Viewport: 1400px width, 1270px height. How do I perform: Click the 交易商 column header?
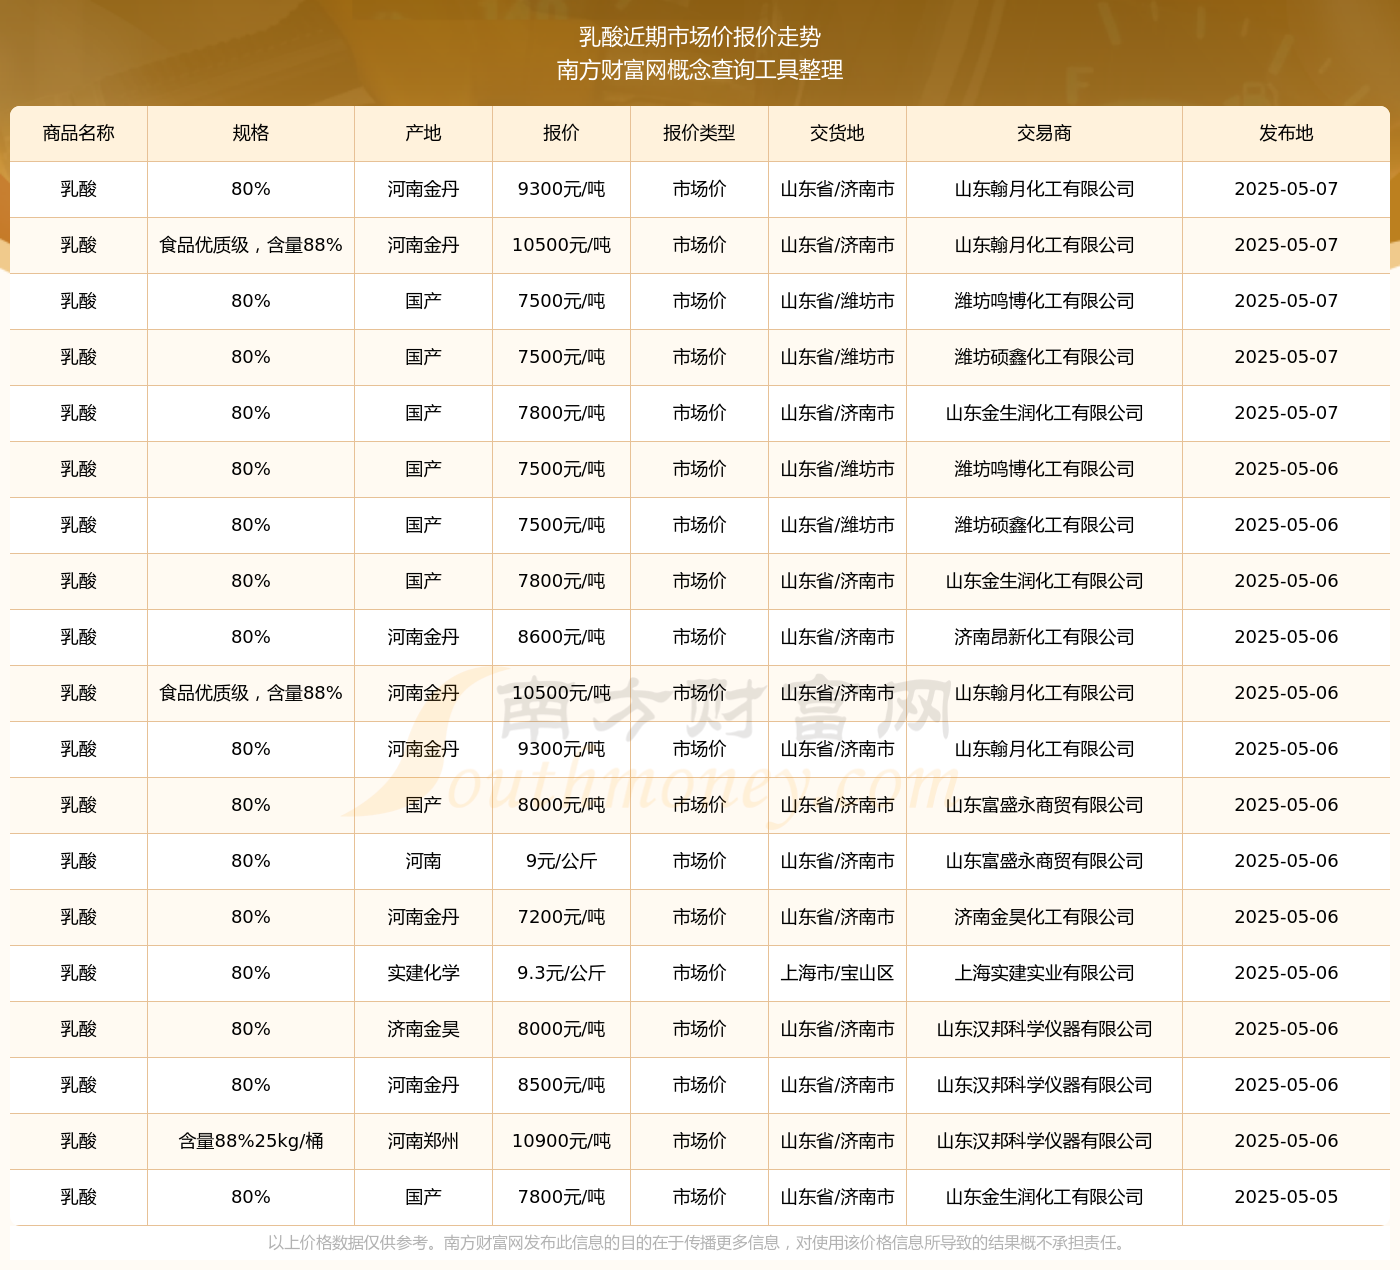pyautogui.click(x=1044, y=133)
